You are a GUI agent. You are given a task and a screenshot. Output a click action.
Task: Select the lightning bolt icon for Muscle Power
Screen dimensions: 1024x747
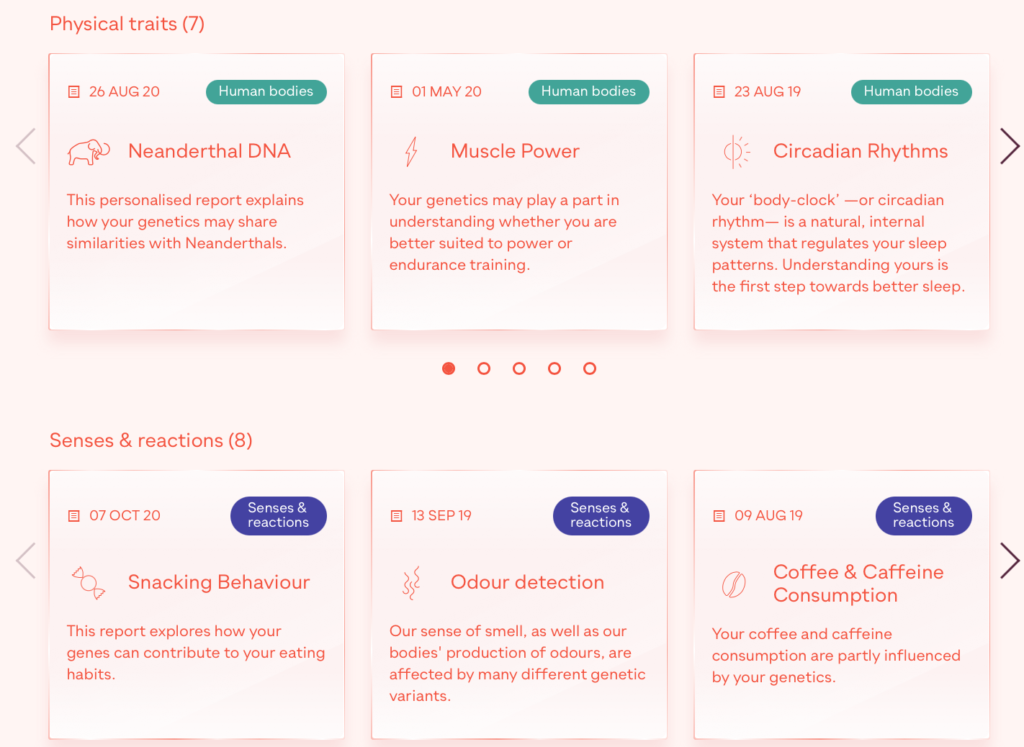click(413, 150)
